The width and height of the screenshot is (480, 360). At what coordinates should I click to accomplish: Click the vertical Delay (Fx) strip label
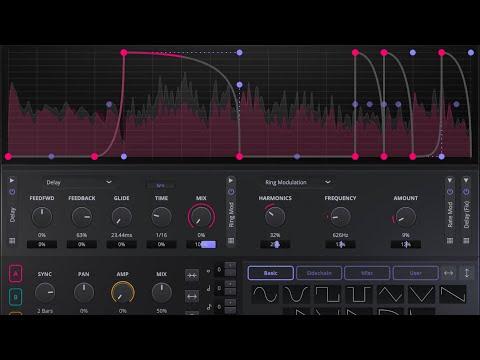point(466,214)
